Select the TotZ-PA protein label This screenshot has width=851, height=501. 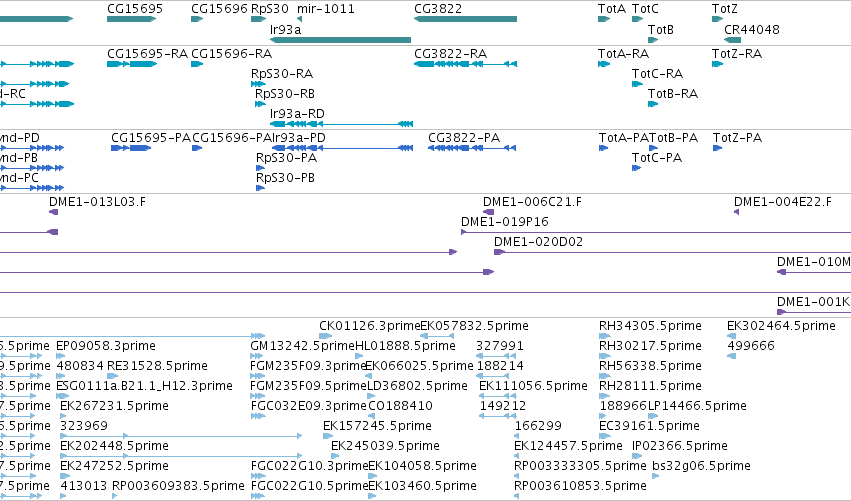(x=737, y=138)
